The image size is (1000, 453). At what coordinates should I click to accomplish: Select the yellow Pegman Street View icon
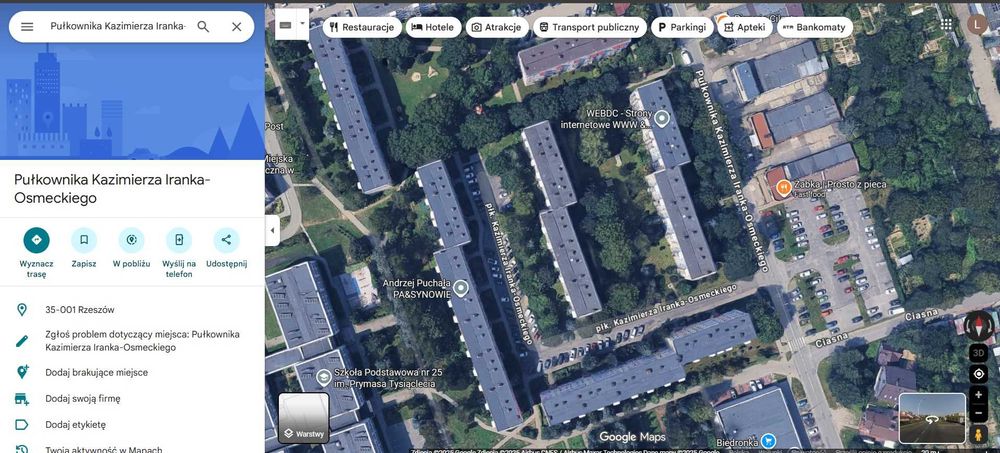[978, 434]
